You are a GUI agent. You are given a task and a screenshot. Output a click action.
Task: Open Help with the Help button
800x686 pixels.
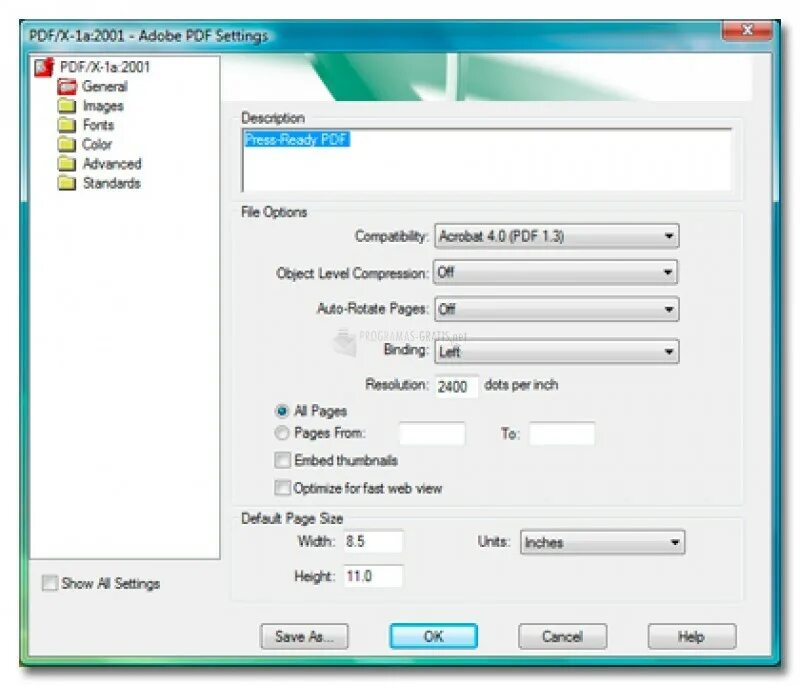click(x=692, y=637)
